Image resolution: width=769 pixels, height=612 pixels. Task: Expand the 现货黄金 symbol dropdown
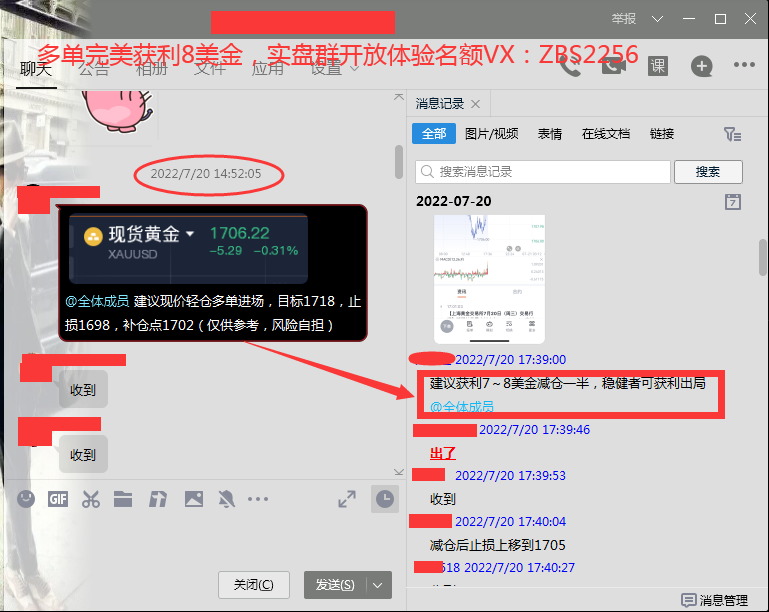coord(189,234)
